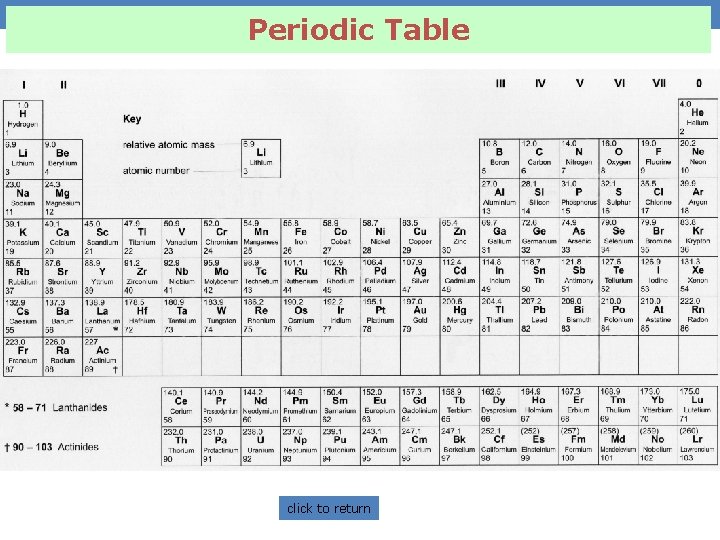
Task: Click the 'Periodic Table' title banner
Action: coord(358,29)
